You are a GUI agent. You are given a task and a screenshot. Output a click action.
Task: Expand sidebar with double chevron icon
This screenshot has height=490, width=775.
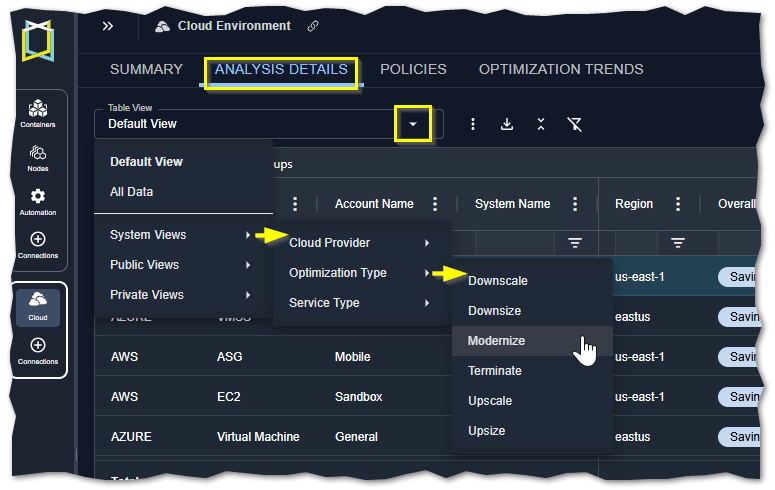point(108,26)
